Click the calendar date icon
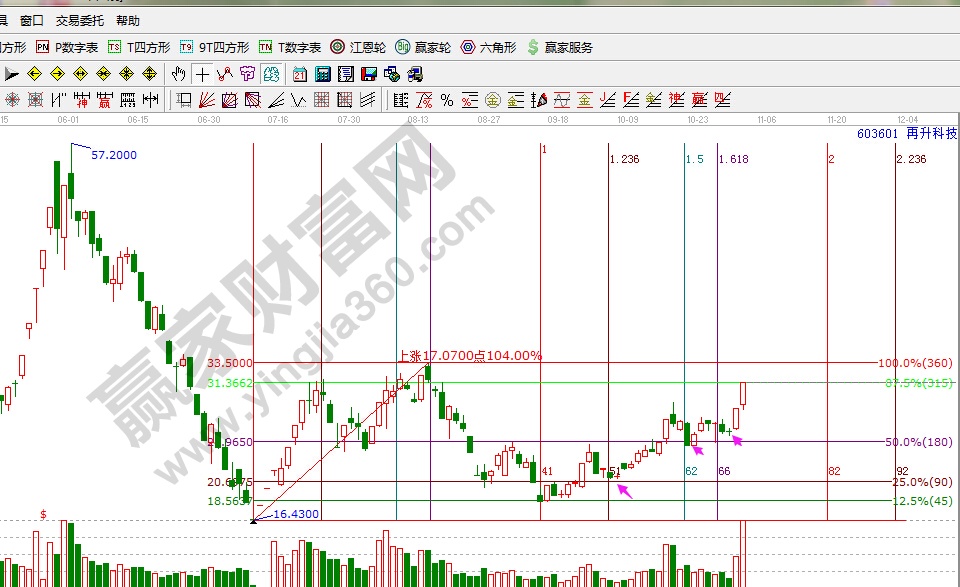 pyautogui.click(x=300, y=74)
